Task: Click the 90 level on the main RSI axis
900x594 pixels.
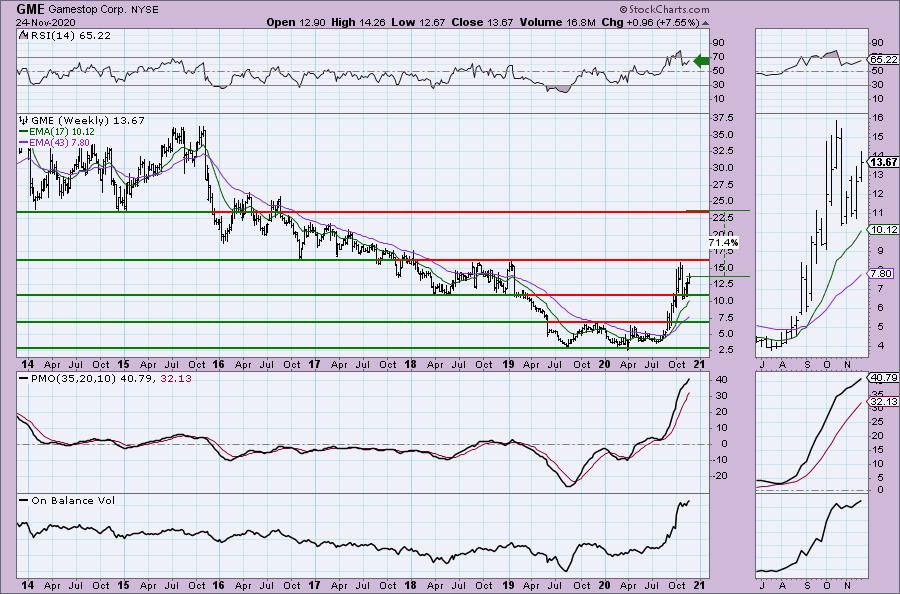Action: [x=719, y=43]
